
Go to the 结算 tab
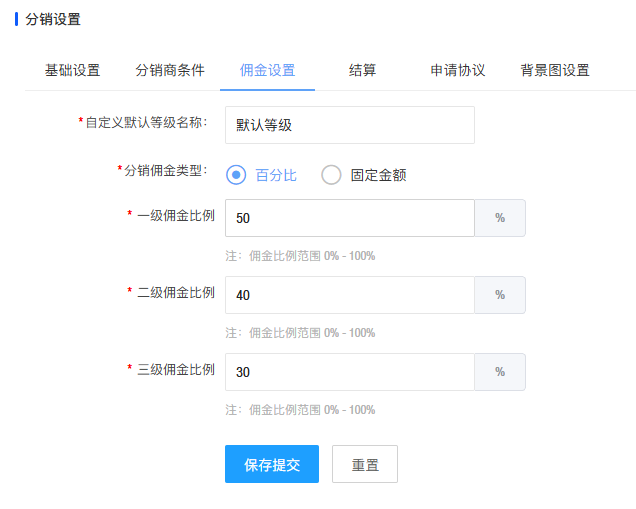coord(363,70)
